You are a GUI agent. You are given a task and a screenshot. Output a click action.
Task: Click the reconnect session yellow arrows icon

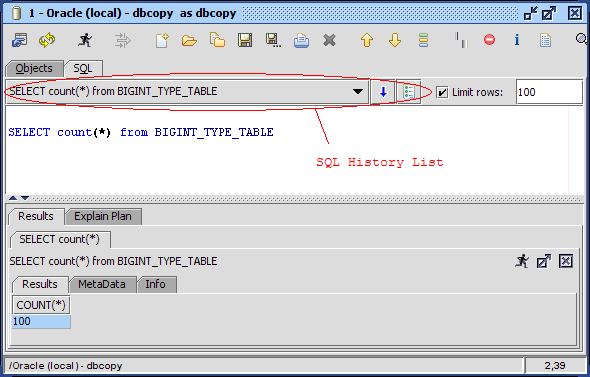47,40
